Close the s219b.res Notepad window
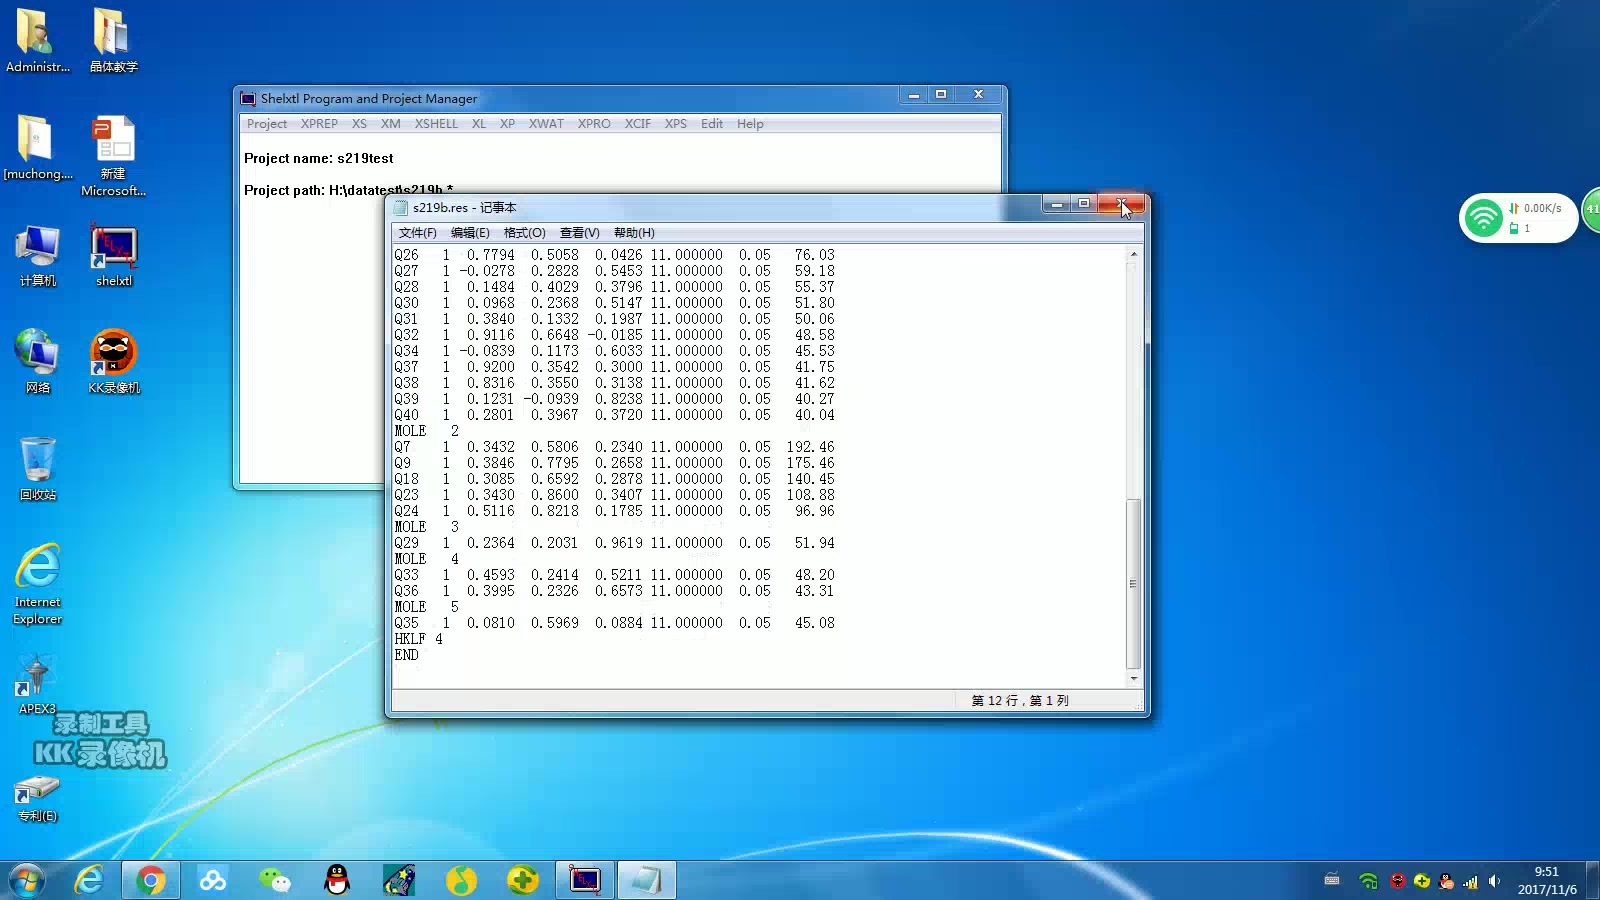The image size is (1600, 900). pyautogui.click(x=1121, y=204)
